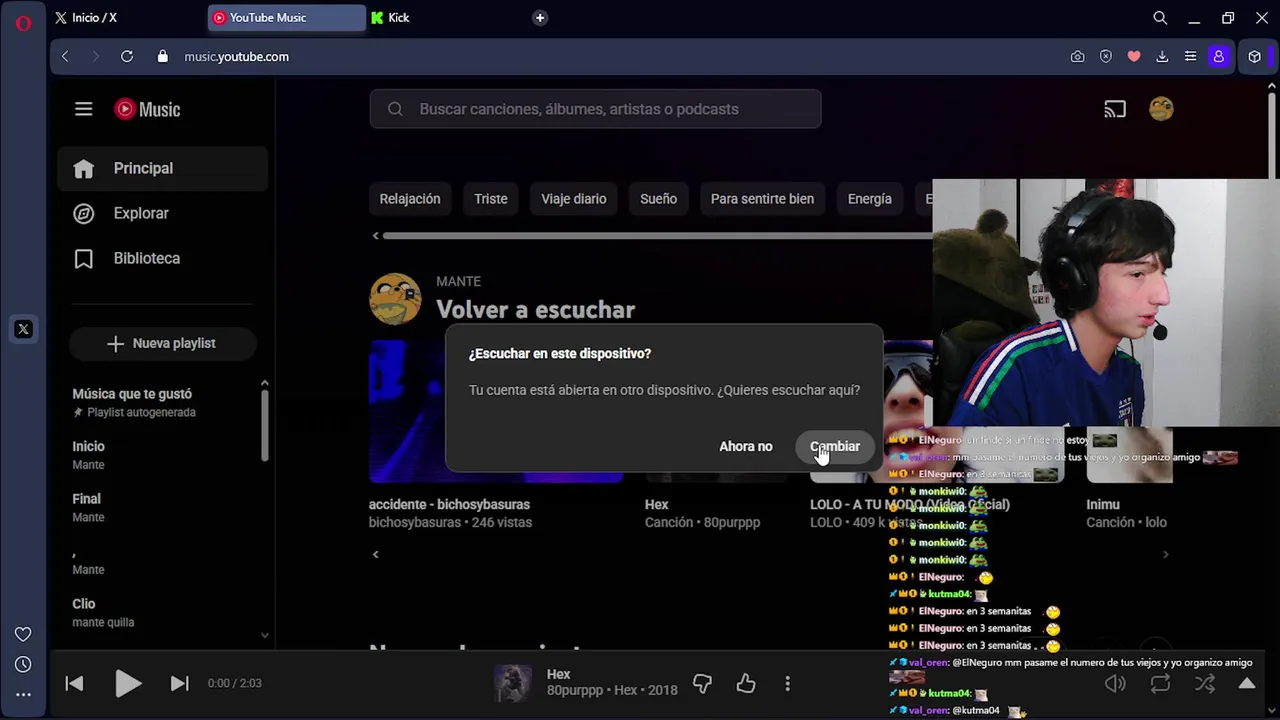Switch to the YouTube Music tab
The height and width of the screenshot is (720, 1280).
pos(287,18)
